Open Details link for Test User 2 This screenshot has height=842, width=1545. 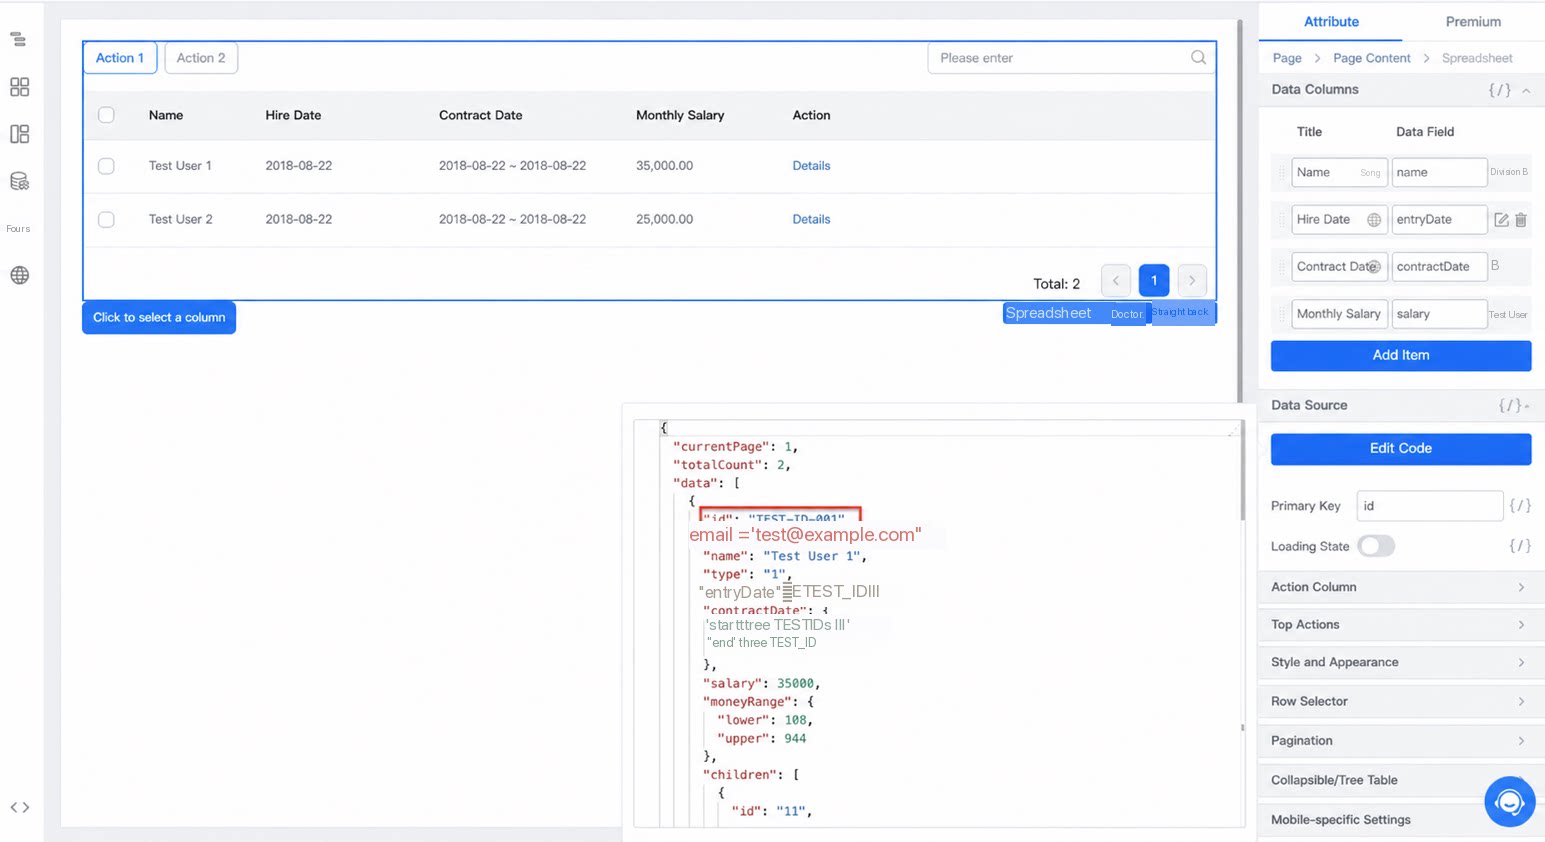[x=811, y=219]
